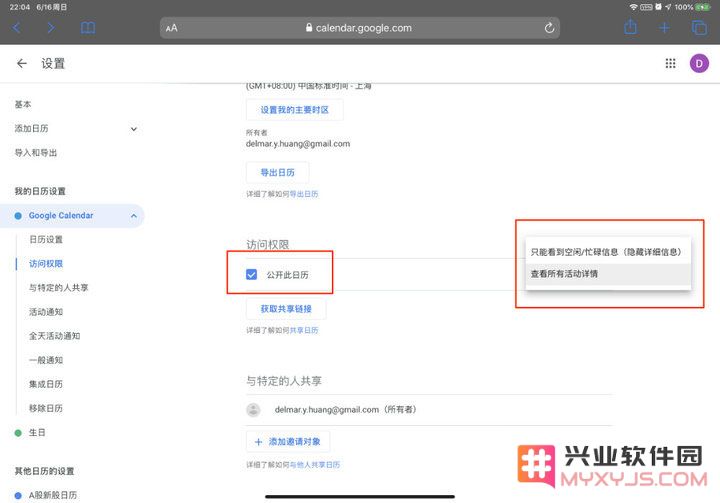The width and height of the screenshot is (720, 503).
Task: Select 基本 in the settings sidebar
Action: point(23,104)
